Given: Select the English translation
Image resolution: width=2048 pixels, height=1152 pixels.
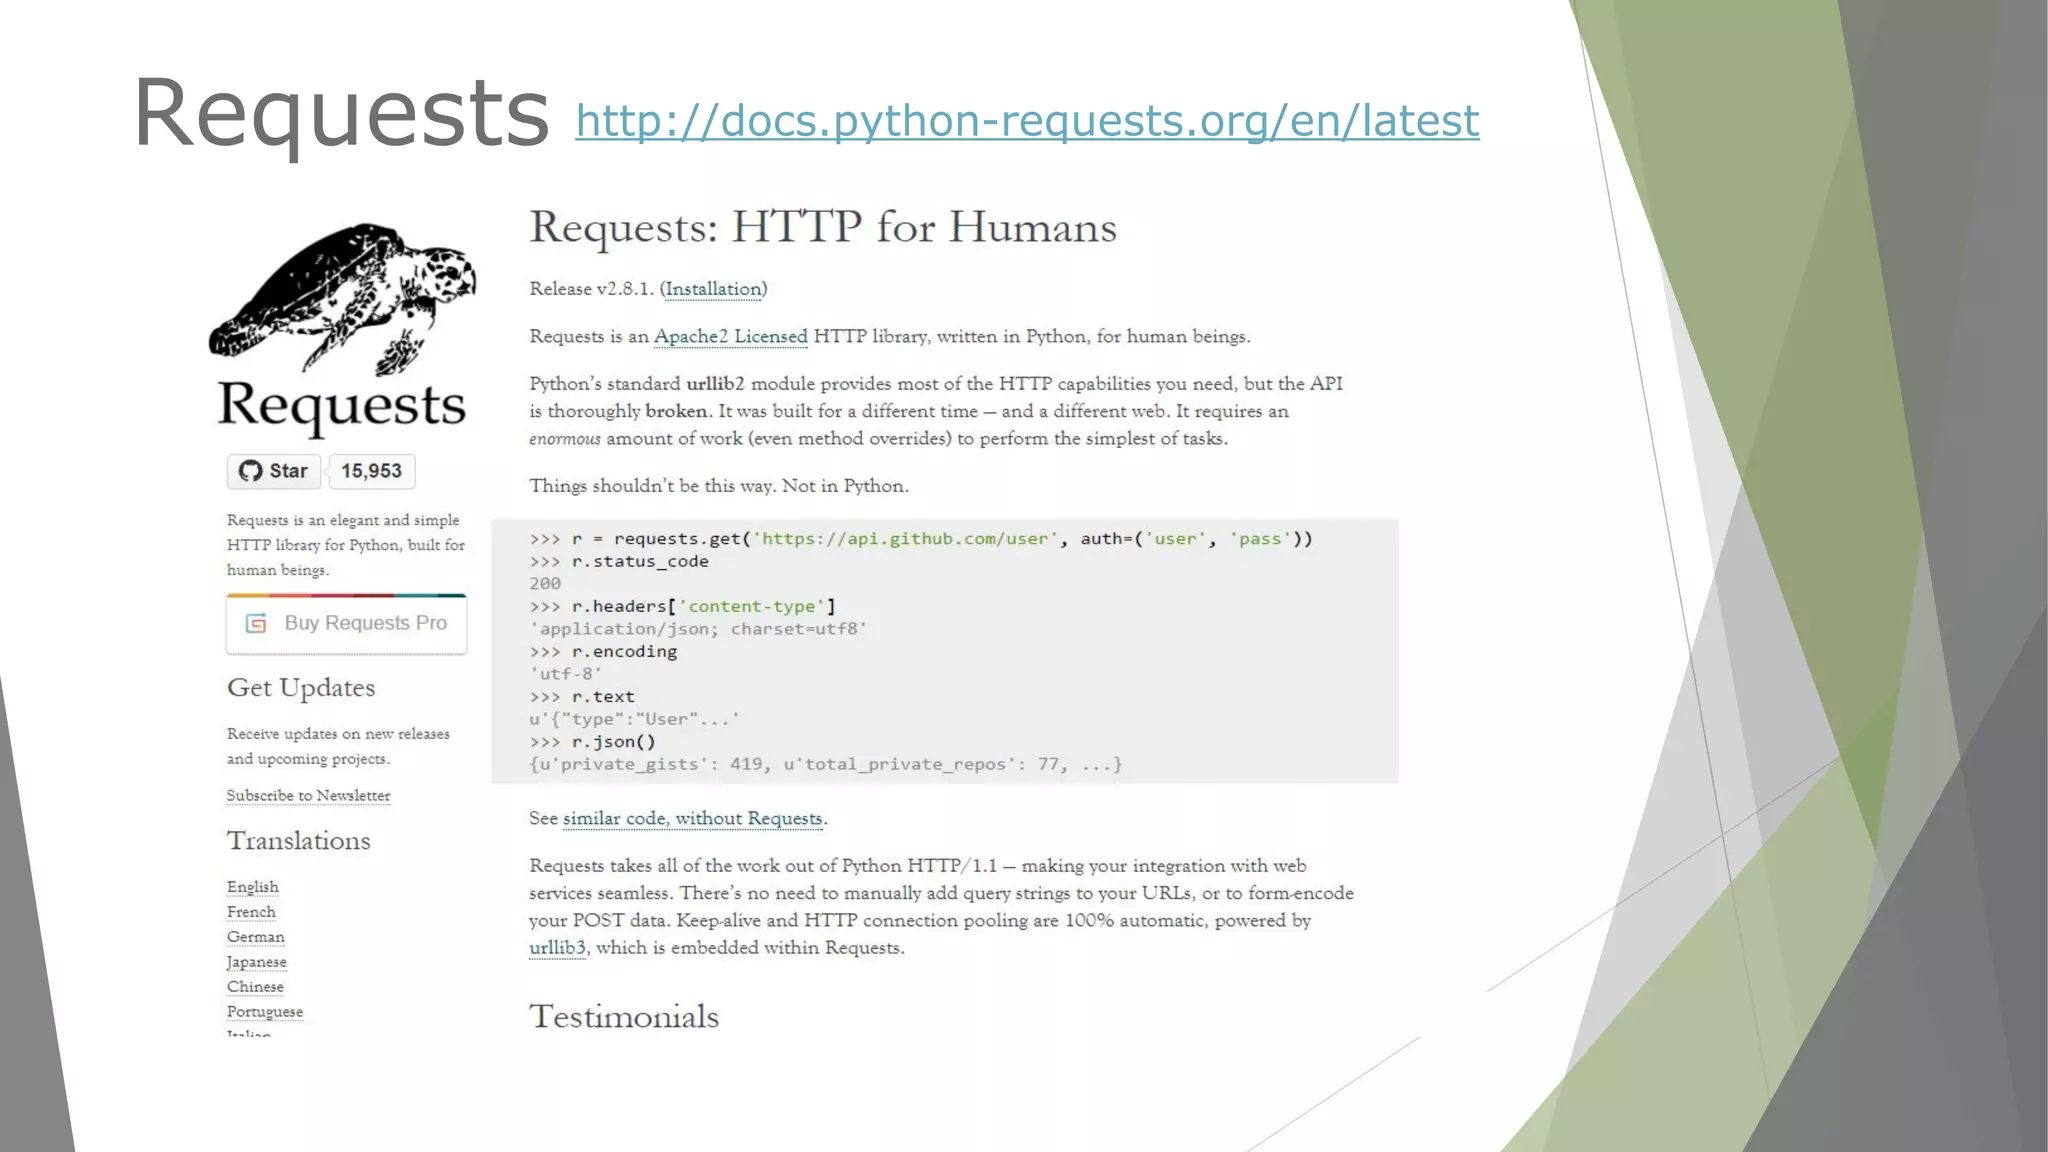Looking at the screenshot, I should [253, 887].
